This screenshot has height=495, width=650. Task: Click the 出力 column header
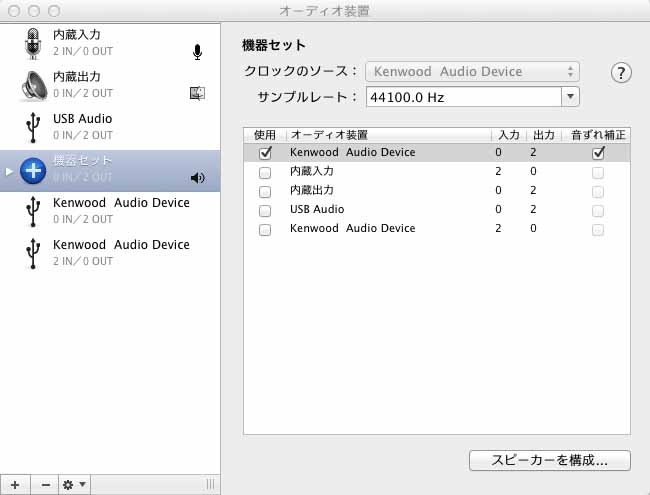tap(543, 135)
